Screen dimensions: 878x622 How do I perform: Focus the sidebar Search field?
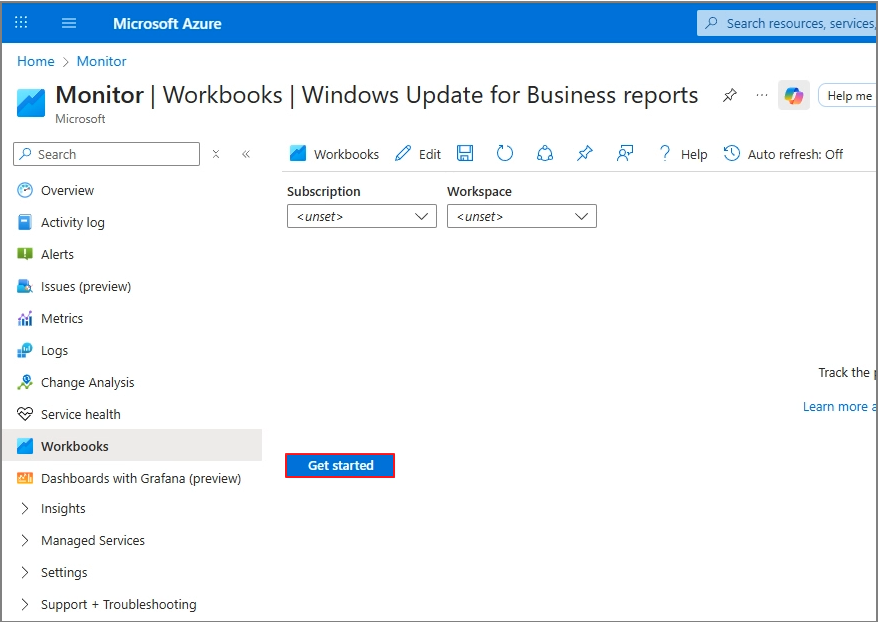click(x=106, y=154)
